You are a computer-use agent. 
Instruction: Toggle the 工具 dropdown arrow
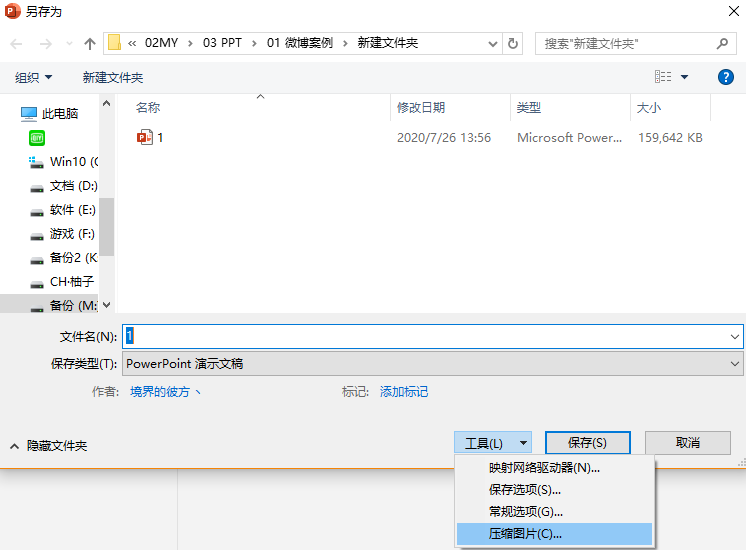523,443
